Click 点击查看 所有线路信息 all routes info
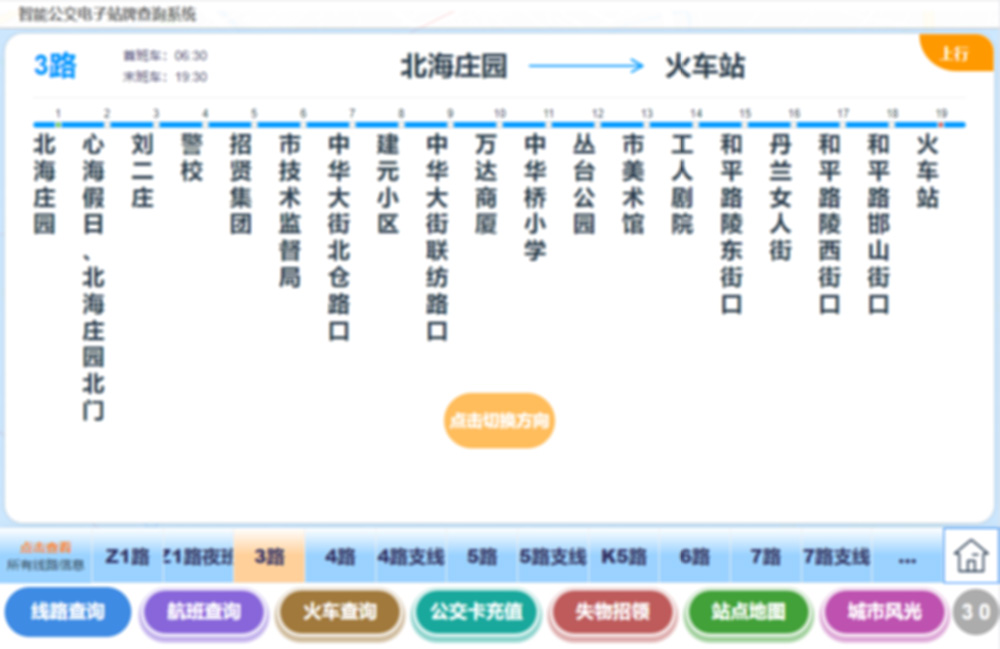Screen dimensions: 1000x649 coord(46,556)
